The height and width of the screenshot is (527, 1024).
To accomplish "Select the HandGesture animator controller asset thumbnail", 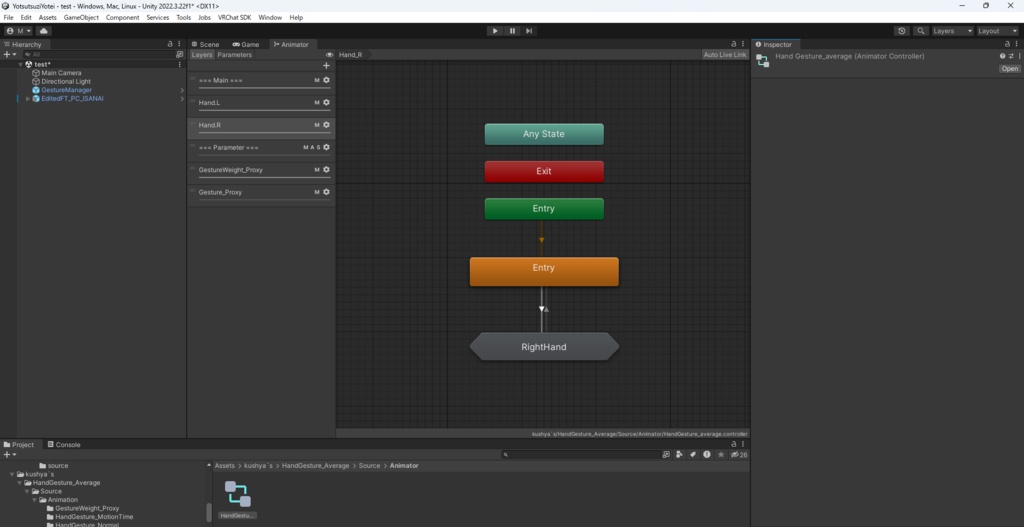I will coord(238,494).
